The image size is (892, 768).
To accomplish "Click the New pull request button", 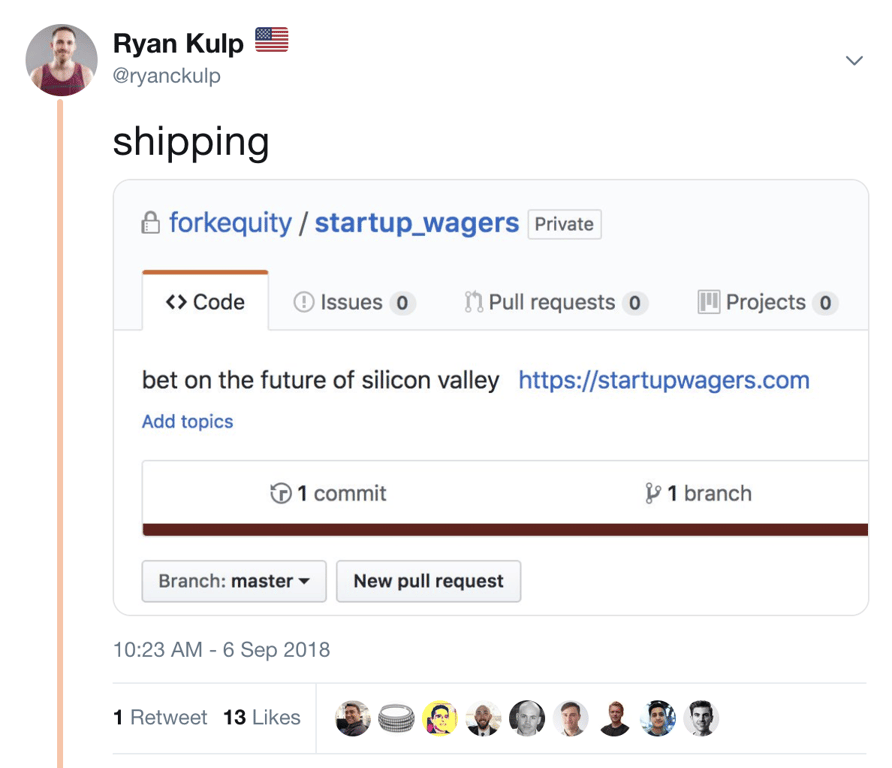I will pos(428,581).
